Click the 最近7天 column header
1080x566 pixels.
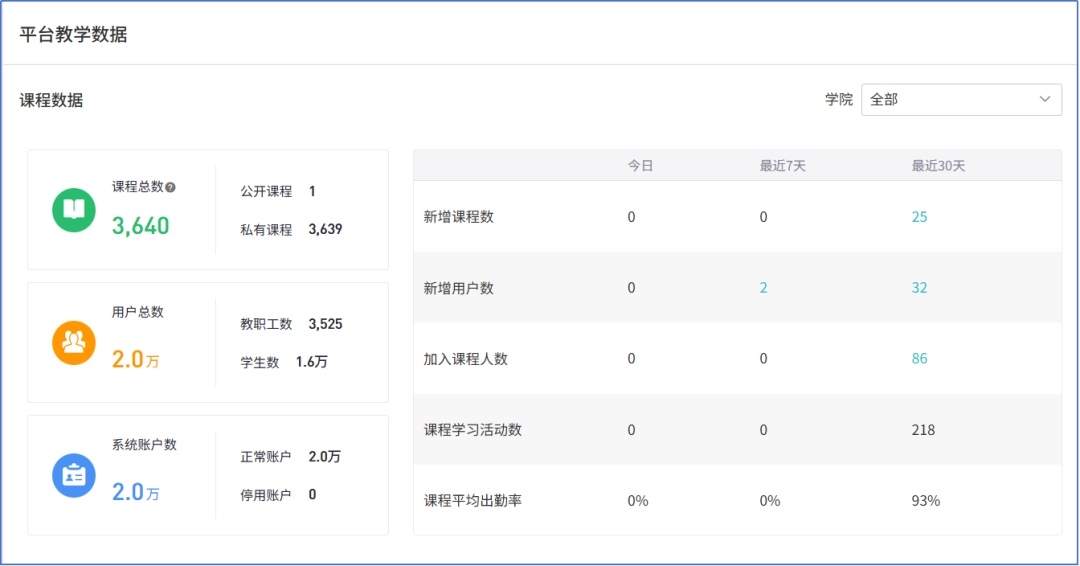point(782,166)
